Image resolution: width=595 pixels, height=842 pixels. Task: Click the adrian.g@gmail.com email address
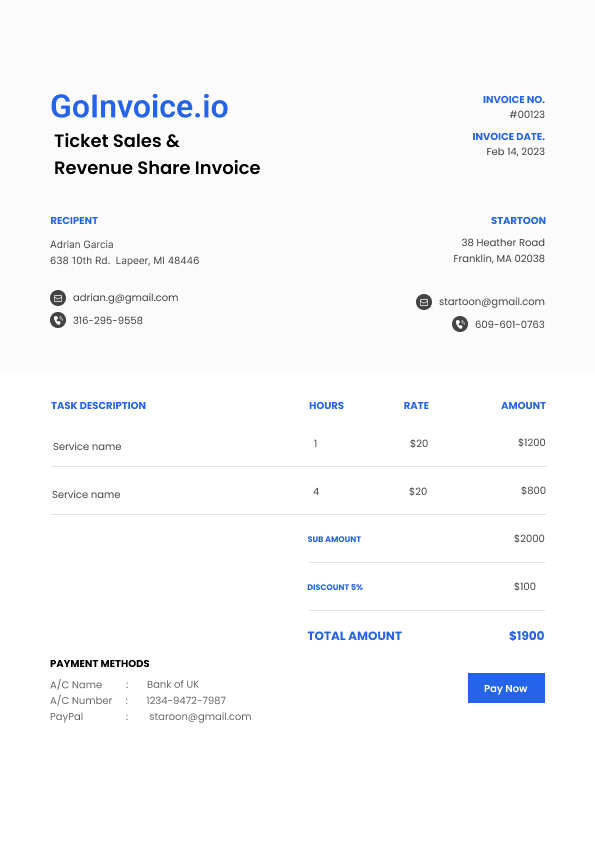(x=126, y=297)
